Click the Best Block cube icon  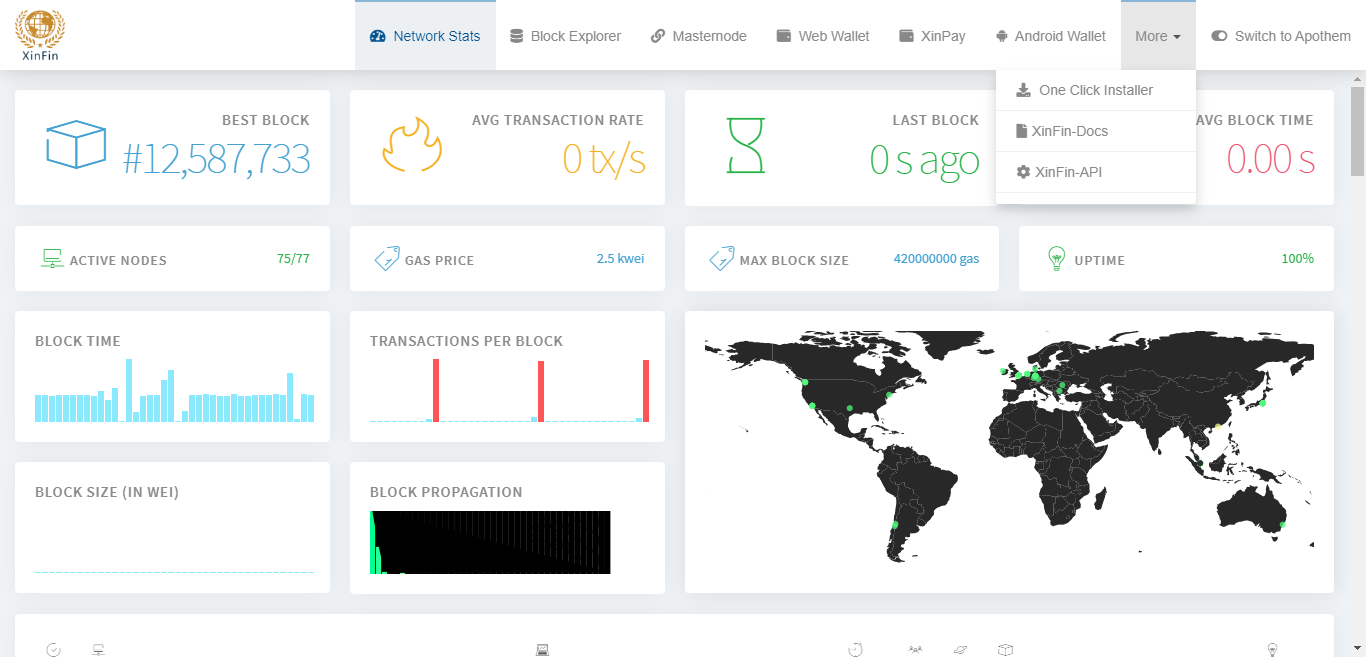coord(76,144)
